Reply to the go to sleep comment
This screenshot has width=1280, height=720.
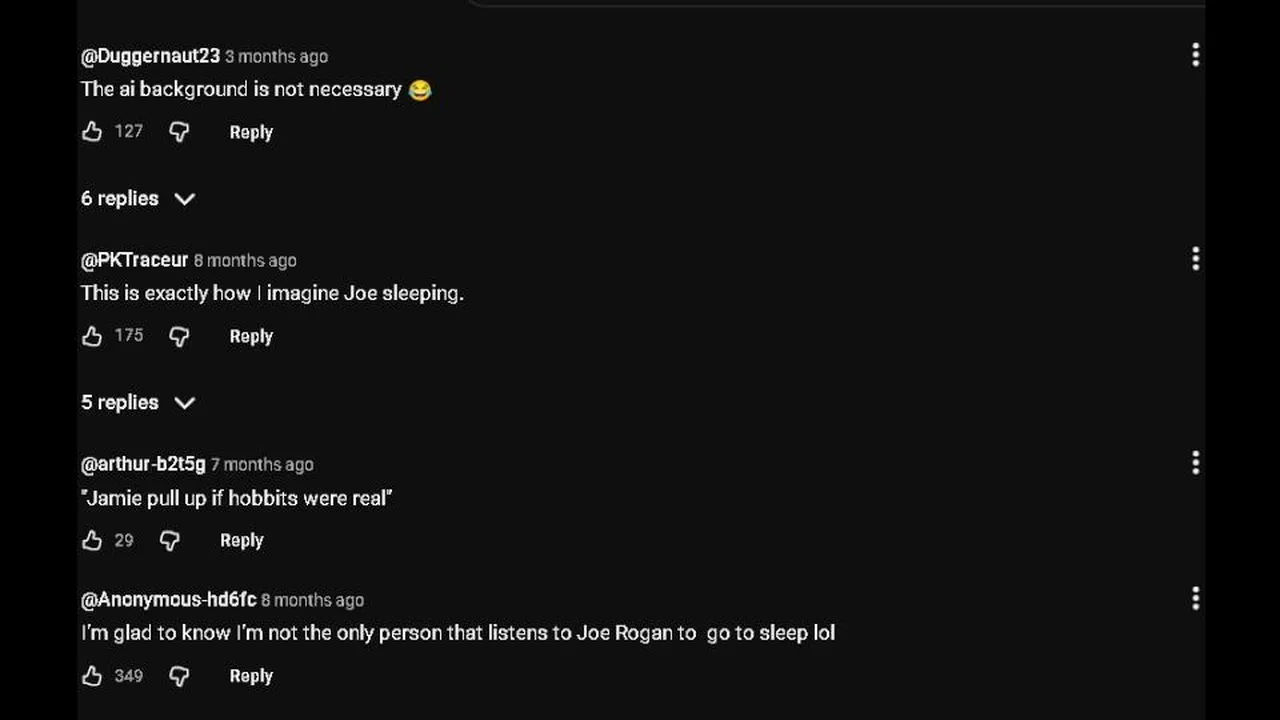[251, 676]
